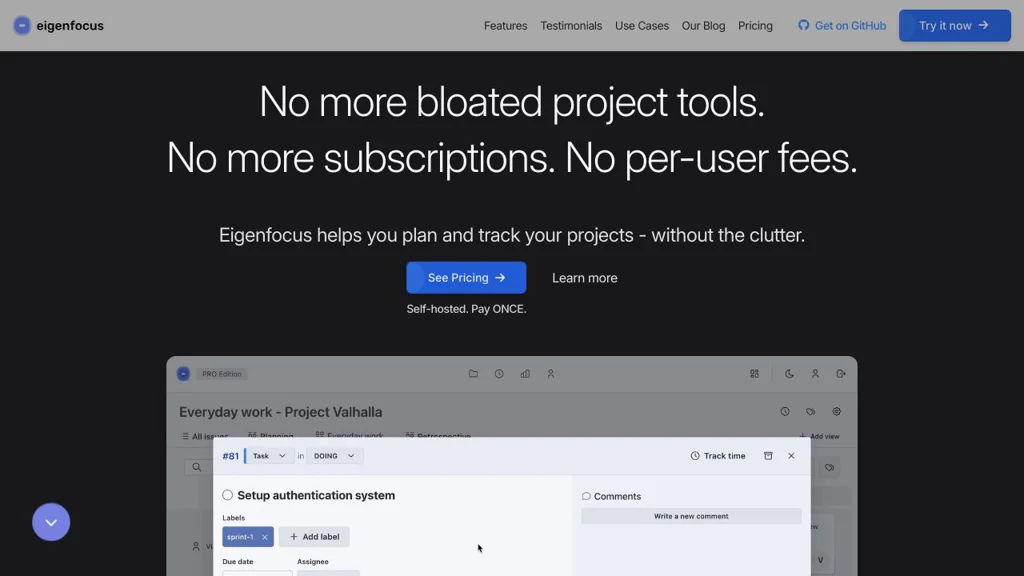The height and width of the screenshot is (576, 1024).
Task: Open the Get on GitHub link
Action: click(841, 26)
